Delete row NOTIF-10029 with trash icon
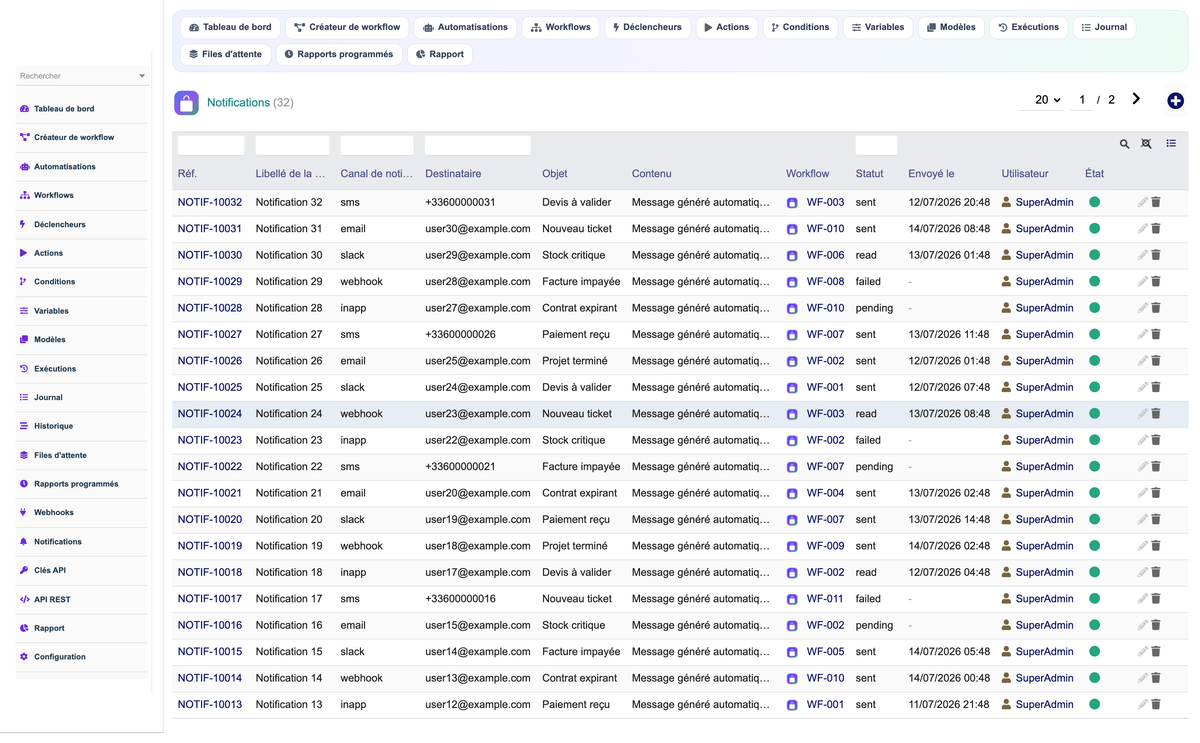The width and height of the screenshot is (1200, 743). [x=1156, y=282]
